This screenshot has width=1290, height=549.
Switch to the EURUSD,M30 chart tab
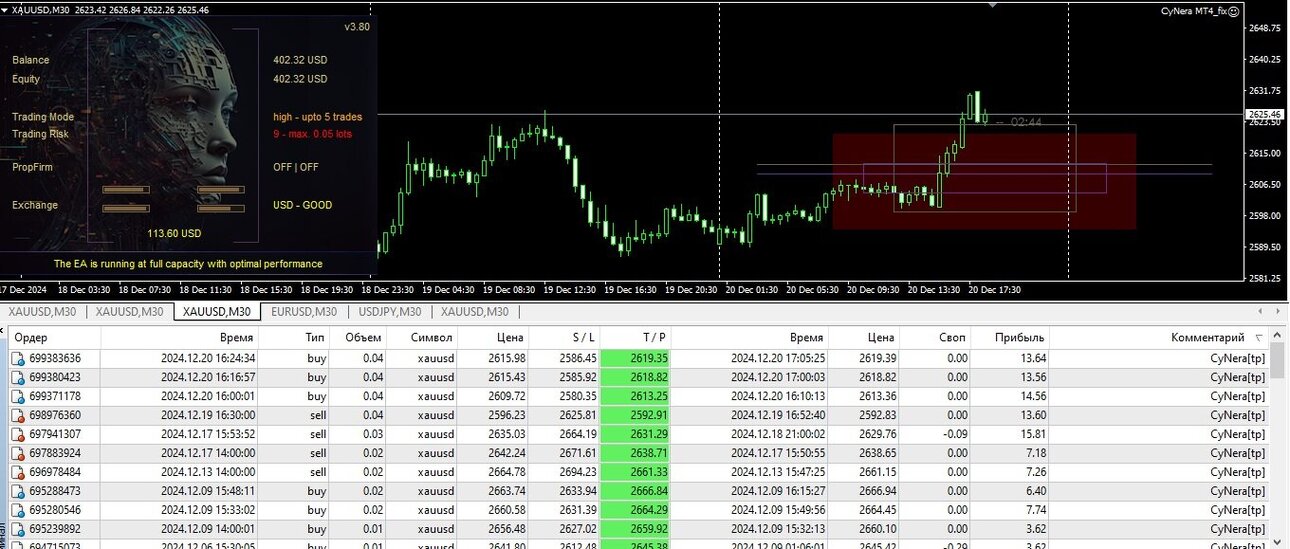tap(304, 311)
